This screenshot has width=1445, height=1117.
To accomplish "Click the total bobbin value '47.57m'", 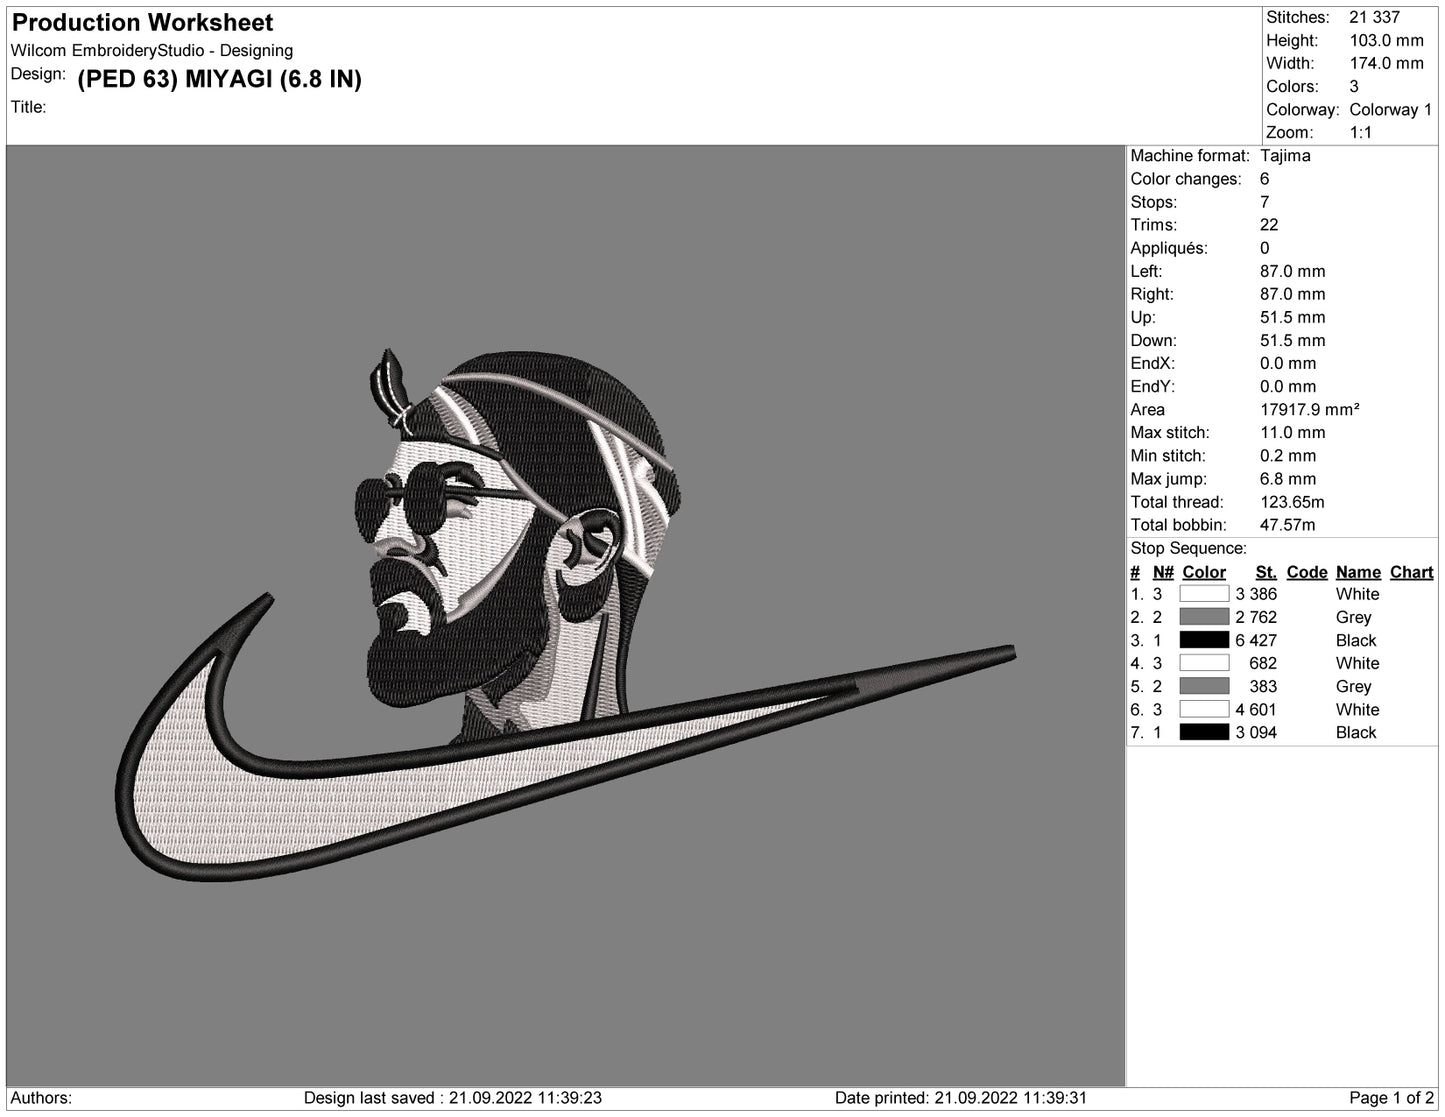I will (1288, 524).
